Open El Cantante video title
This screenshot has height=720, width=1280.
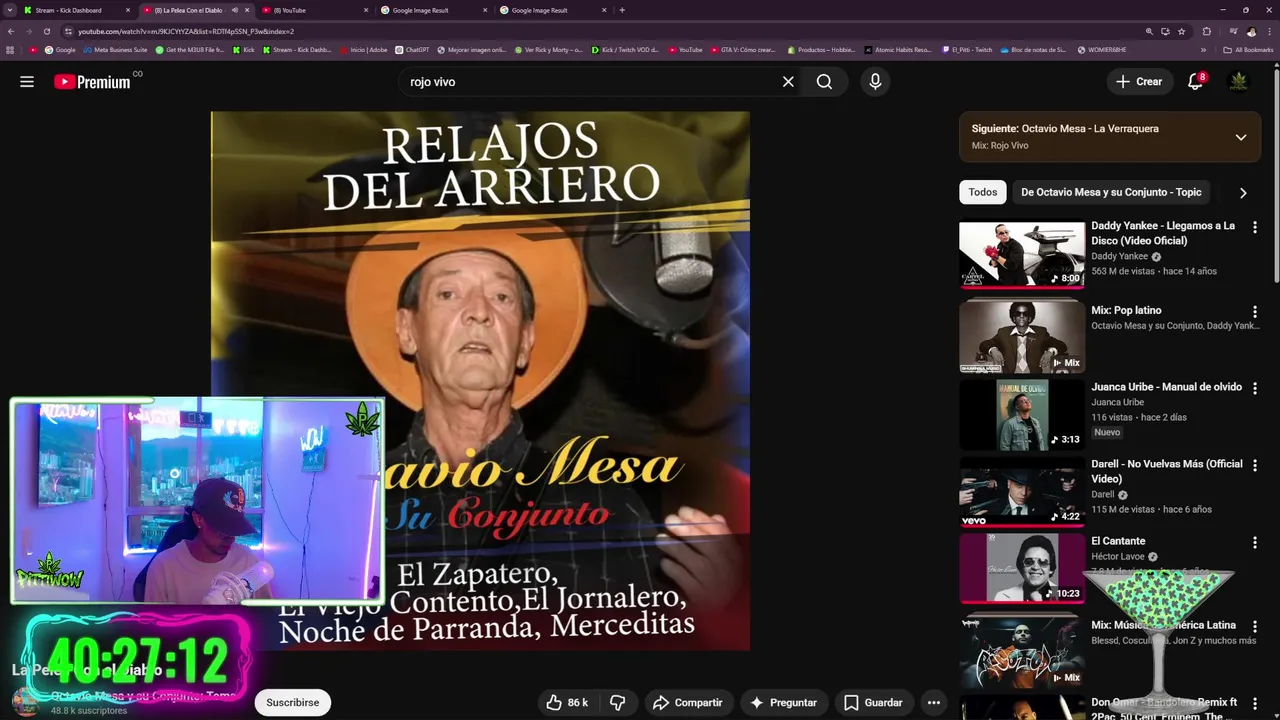(x=1118, y=541)
